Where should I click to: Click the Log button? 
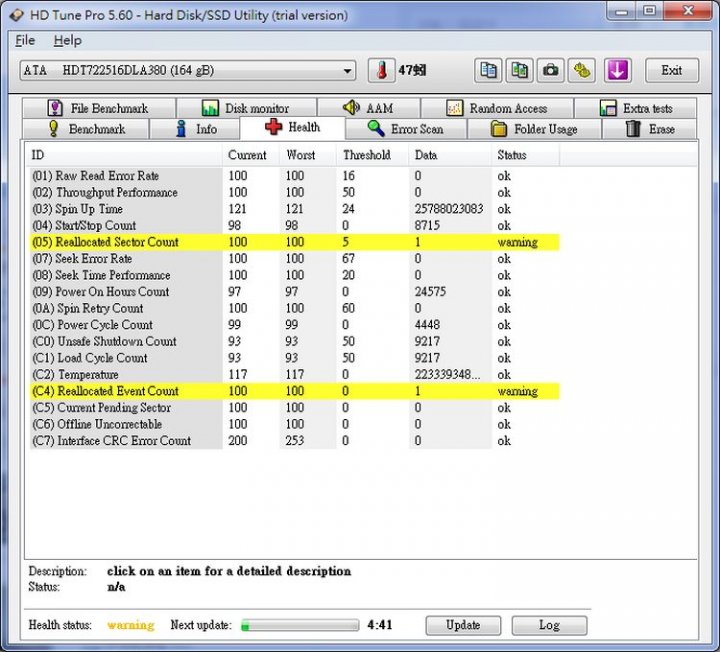pyautogui.click(x=549, y=625)
